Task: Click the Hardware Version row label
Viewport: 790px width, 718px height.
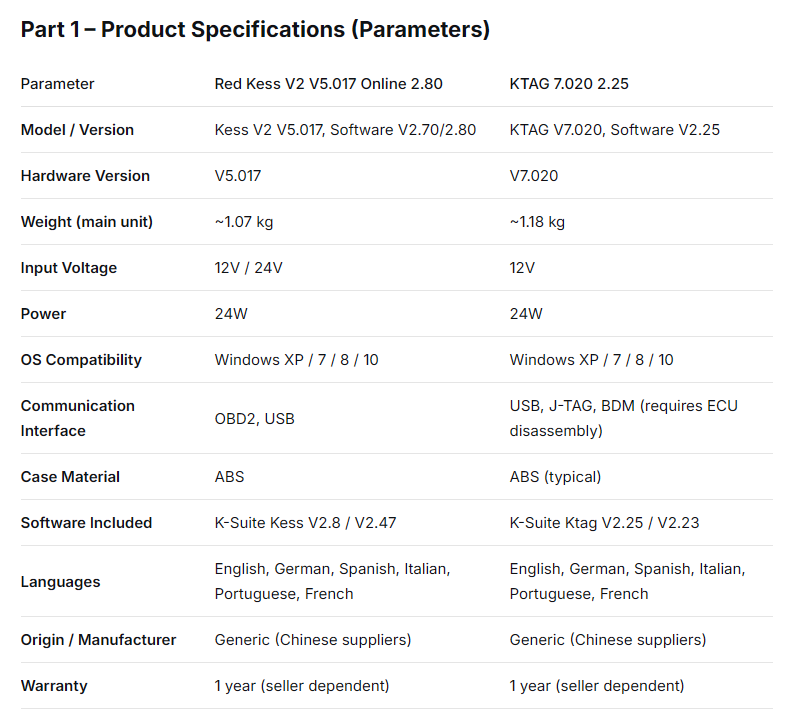Action: pyautogui.click(x=85, y=176)
